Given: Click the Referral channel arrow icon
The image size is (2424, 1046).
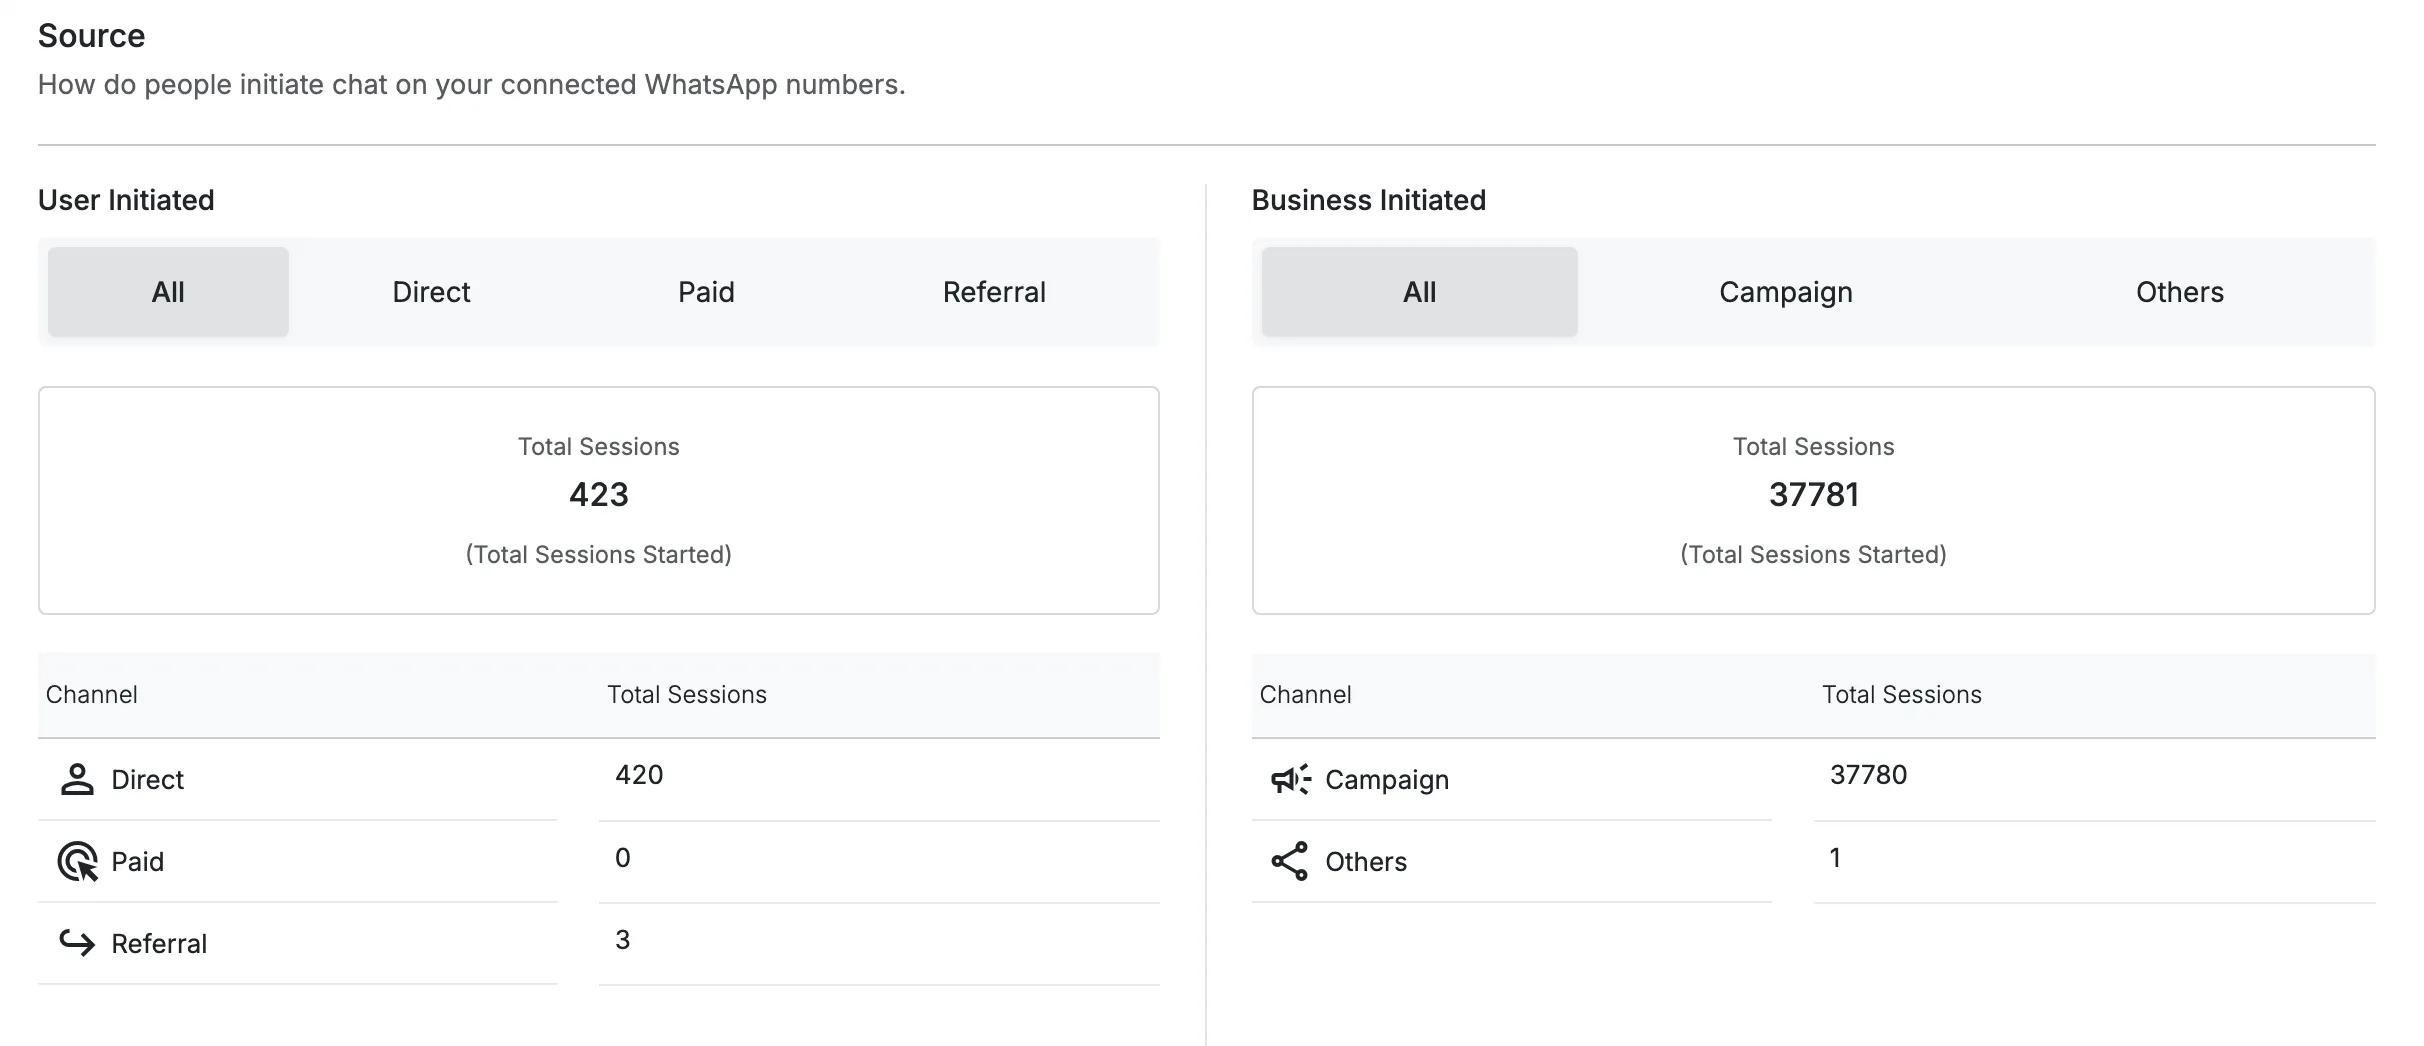Looking at the screenshot, I should [x=77, y=943].
